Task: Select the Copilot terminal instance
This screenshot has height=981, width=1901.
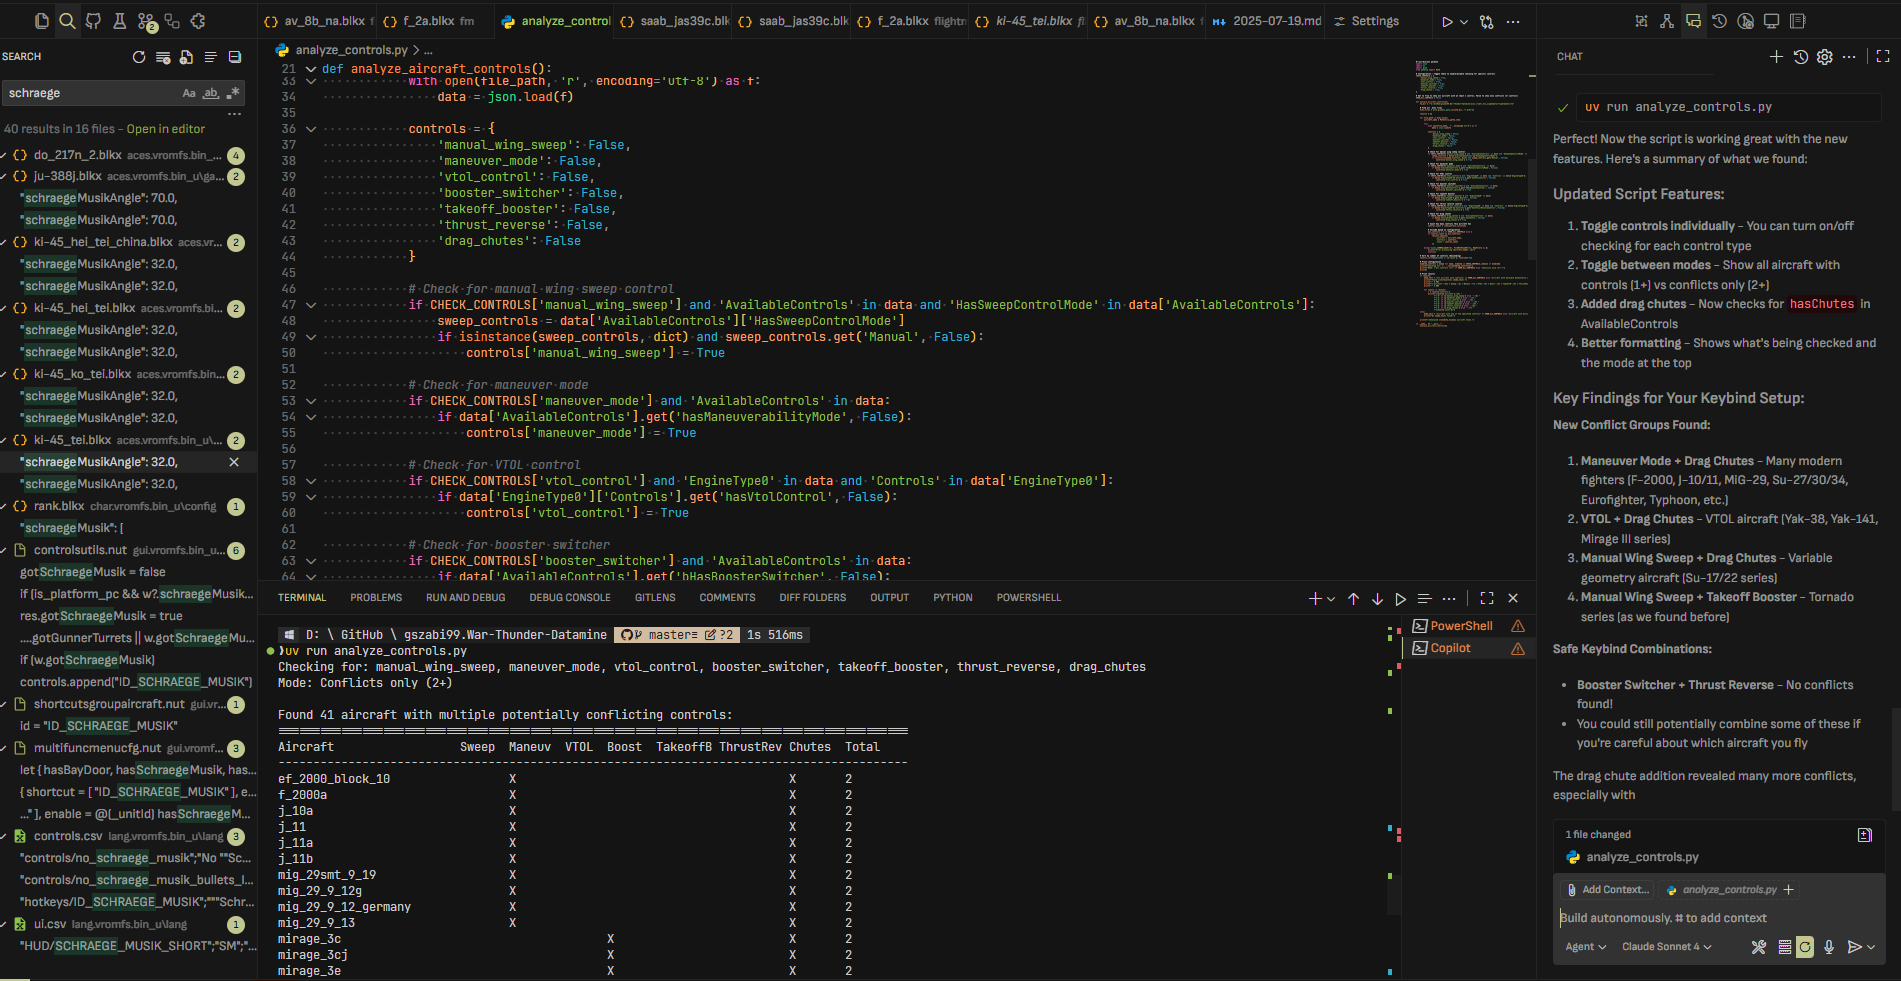Action: pos(1468,648)
